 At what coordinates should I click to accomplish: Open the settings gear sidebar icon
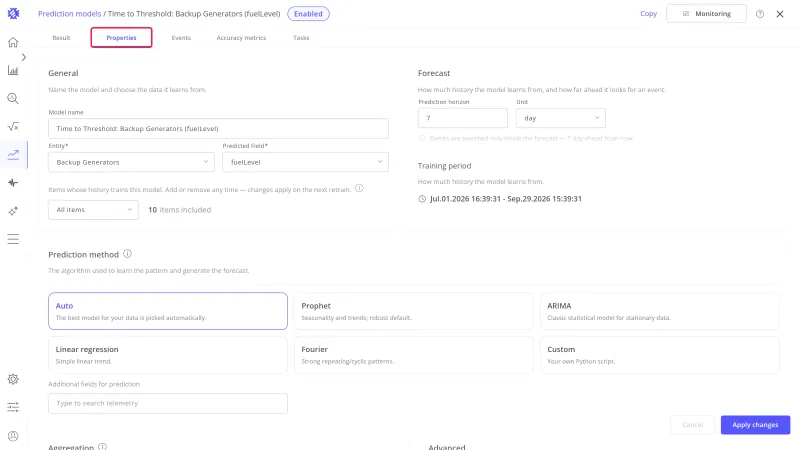[13, 379]
